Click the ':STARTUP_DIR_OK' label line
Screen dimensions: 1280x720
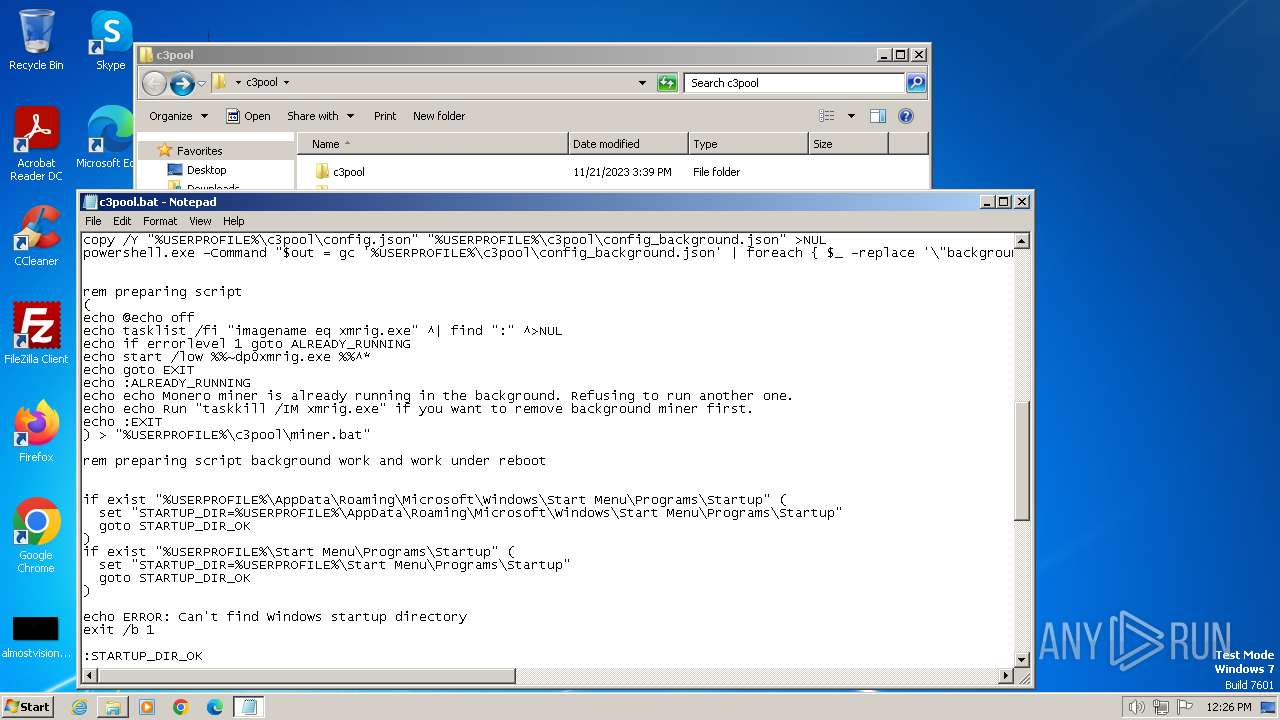pyautogui.click(x=143, y=656)
